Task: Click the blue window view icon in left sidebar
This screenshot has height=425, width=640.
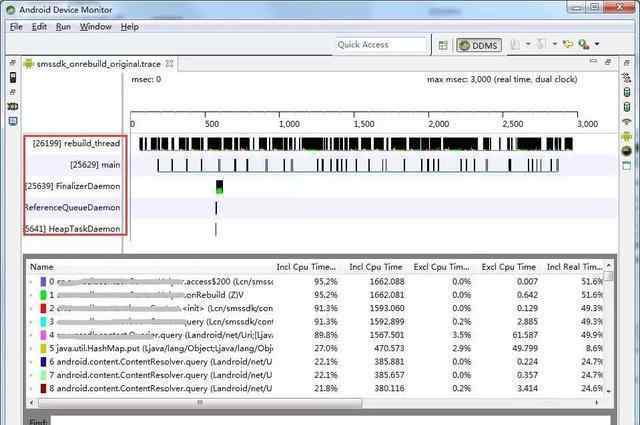Action: tap(13, 121)
